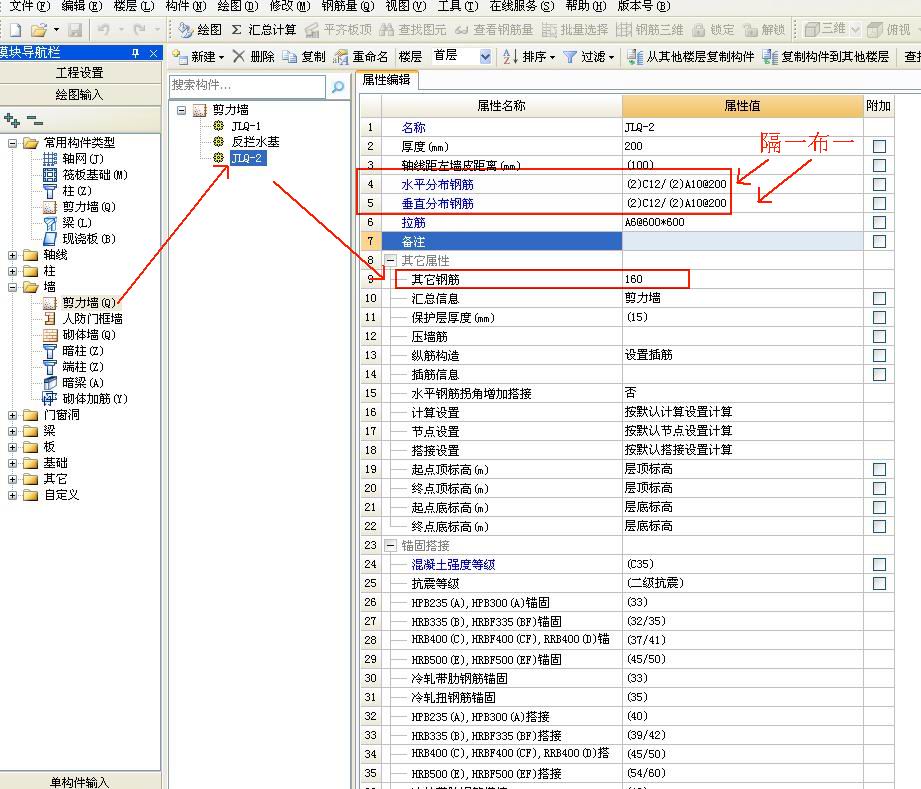The image size is (921, 789).
Task: Click 复制 copy button
Action: coord(304,57)
